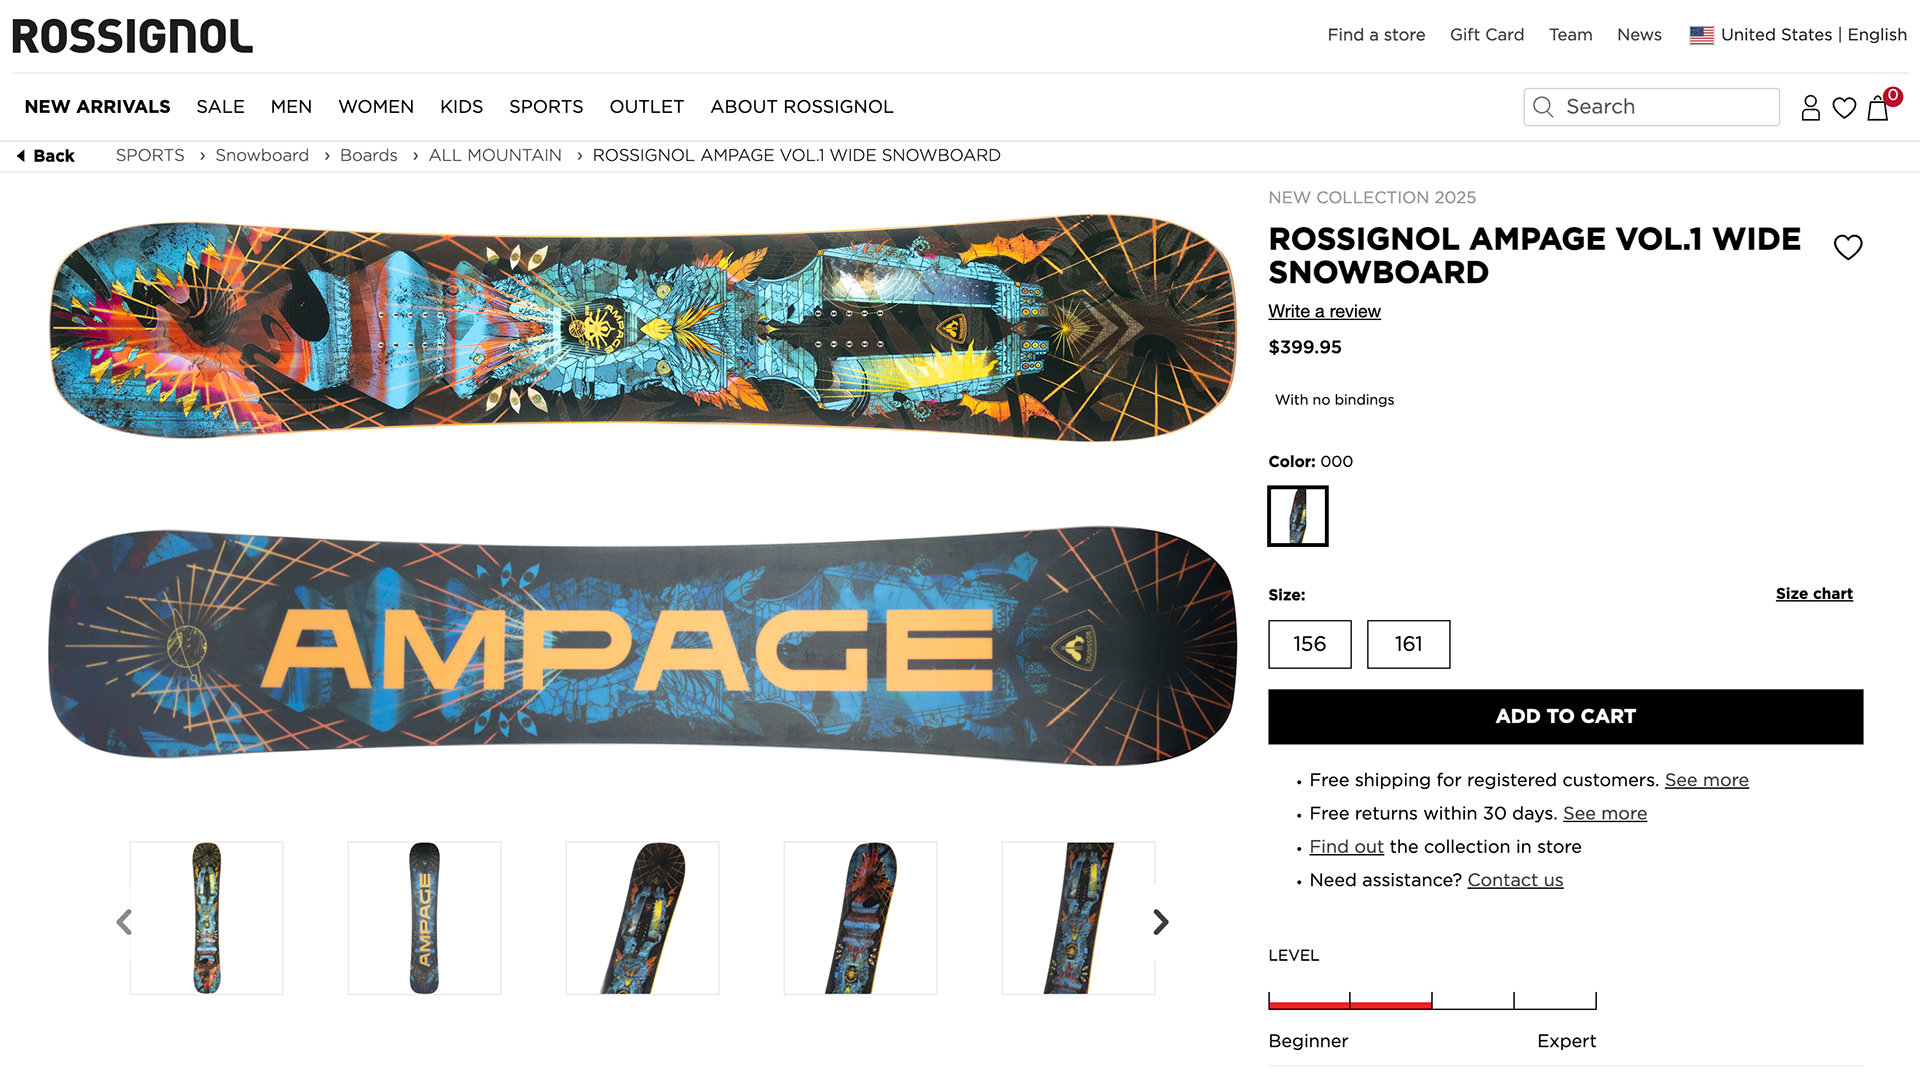Click the Rossignol logo

pyautogui.click(x=132, y=37)
